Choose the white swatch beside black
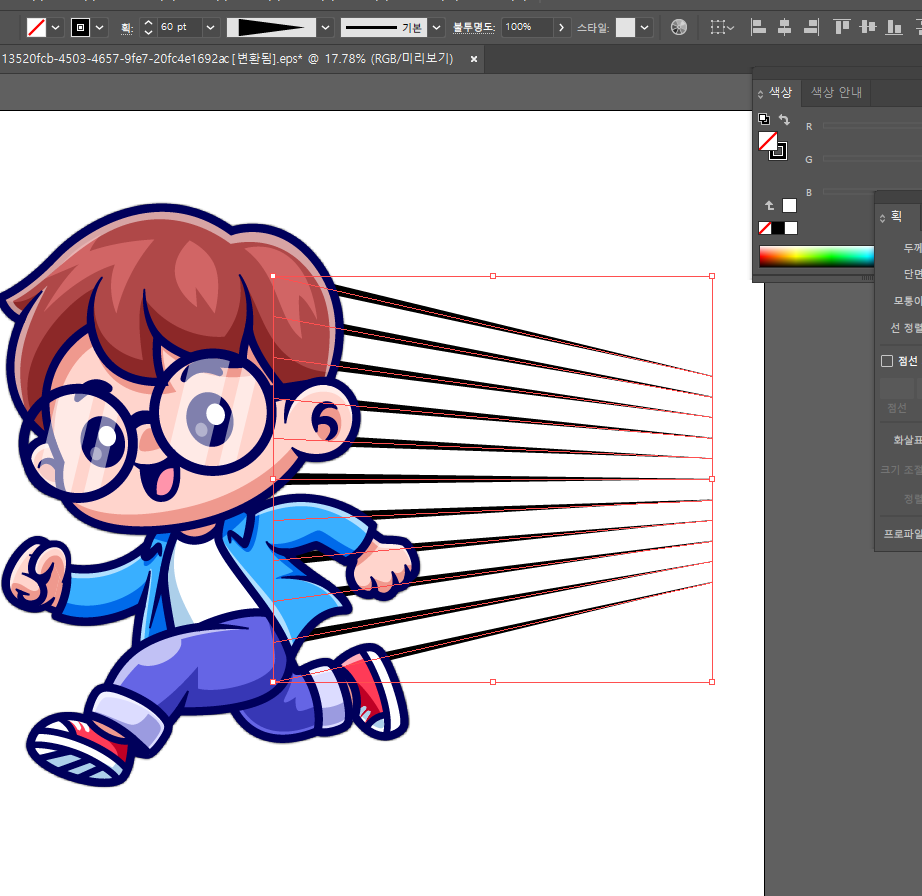 pyautogui.click(x=791, y=228)
